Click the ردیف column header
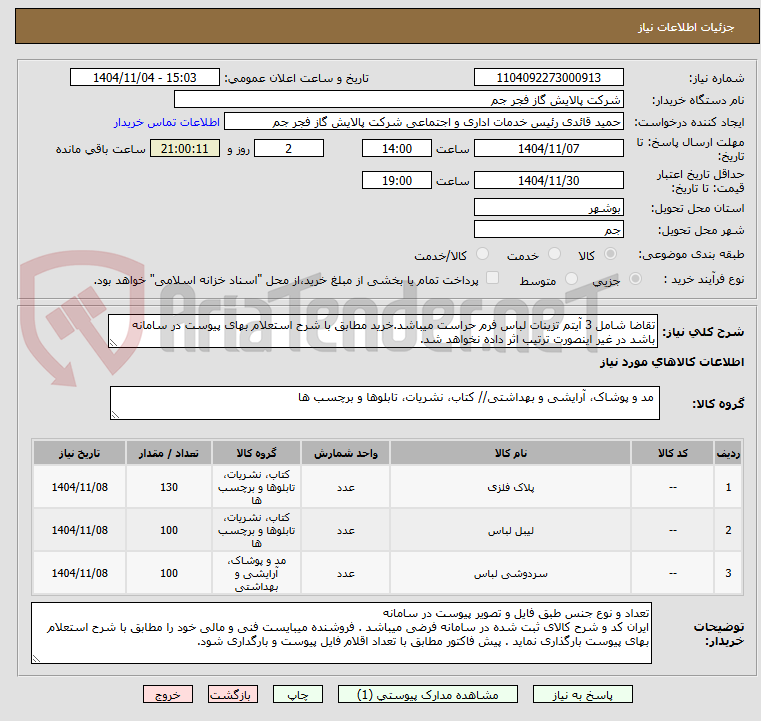Image resolution: width=761 pixels, height=721 pixels. coord(728,453)
